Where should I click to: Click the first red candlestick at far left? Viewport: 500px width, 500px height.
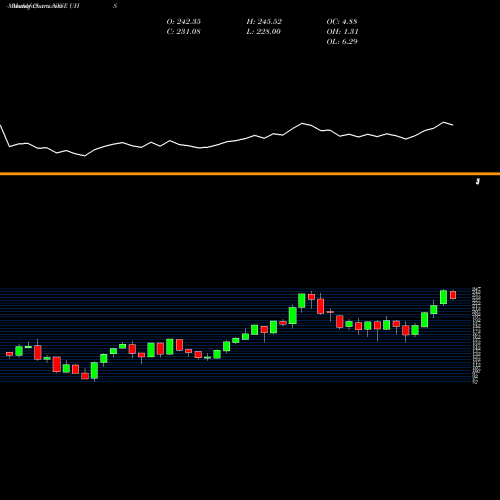click(x=9, y=354)
